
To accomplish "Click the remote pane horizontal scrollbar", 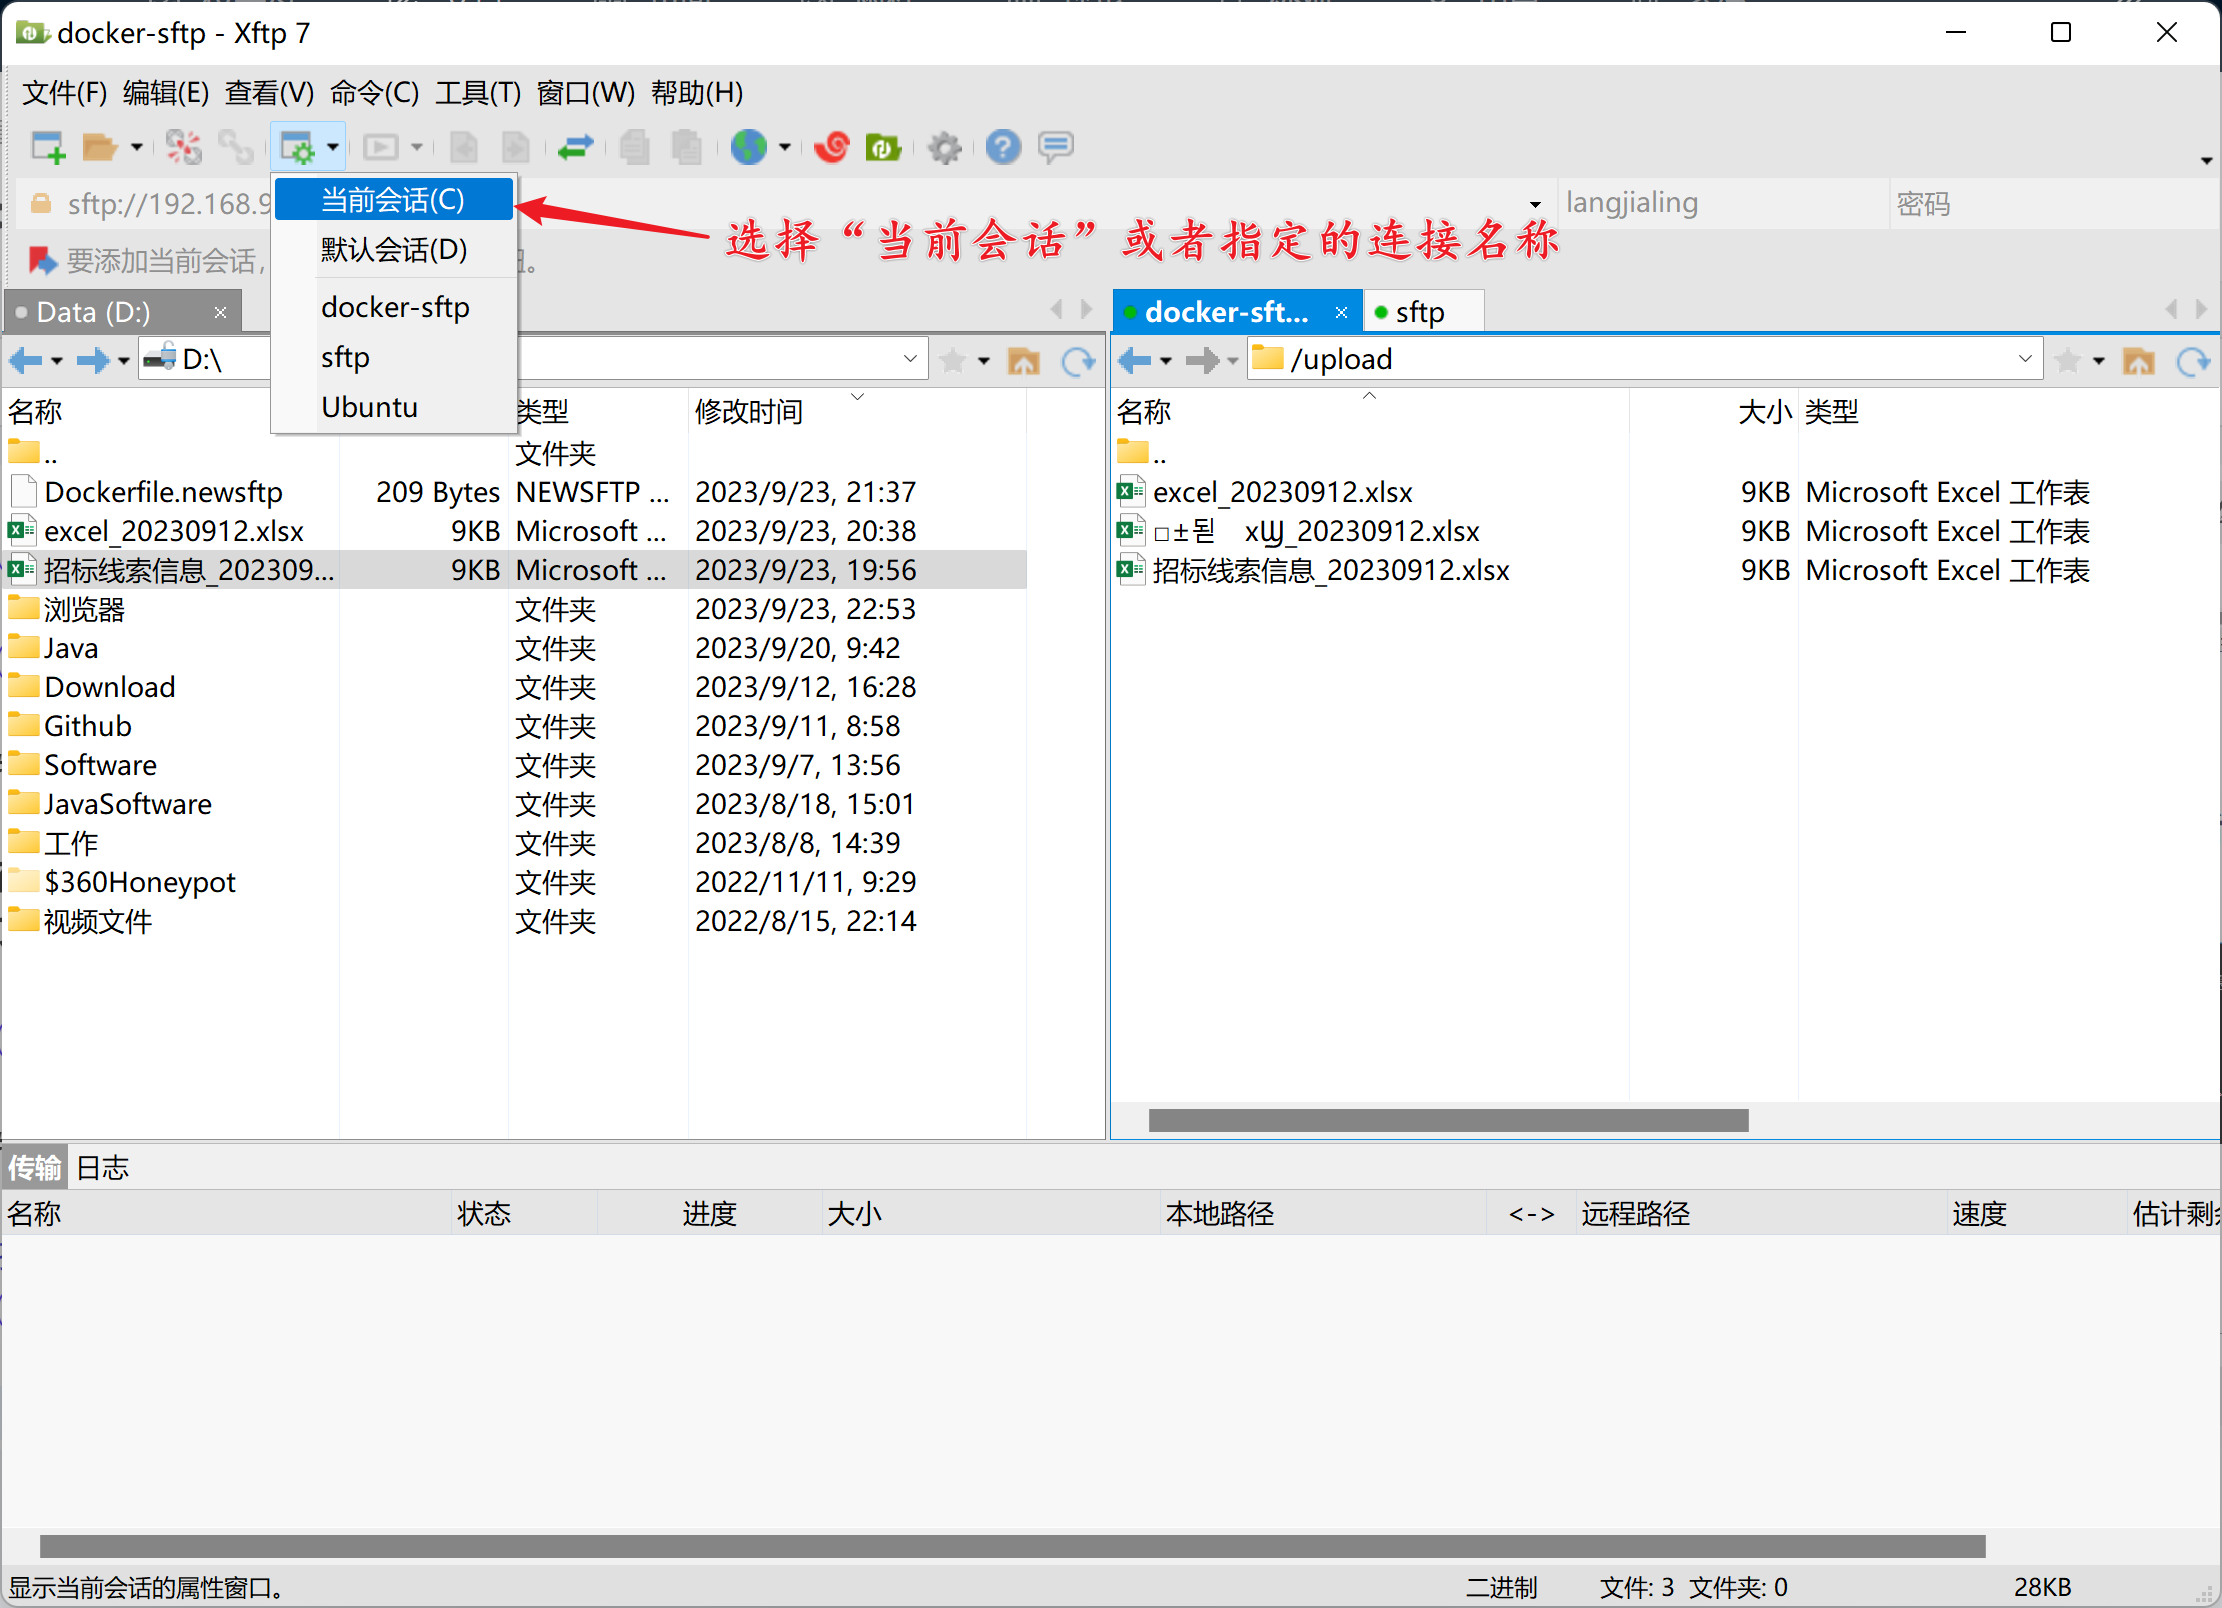I will pos(1449,1120).
